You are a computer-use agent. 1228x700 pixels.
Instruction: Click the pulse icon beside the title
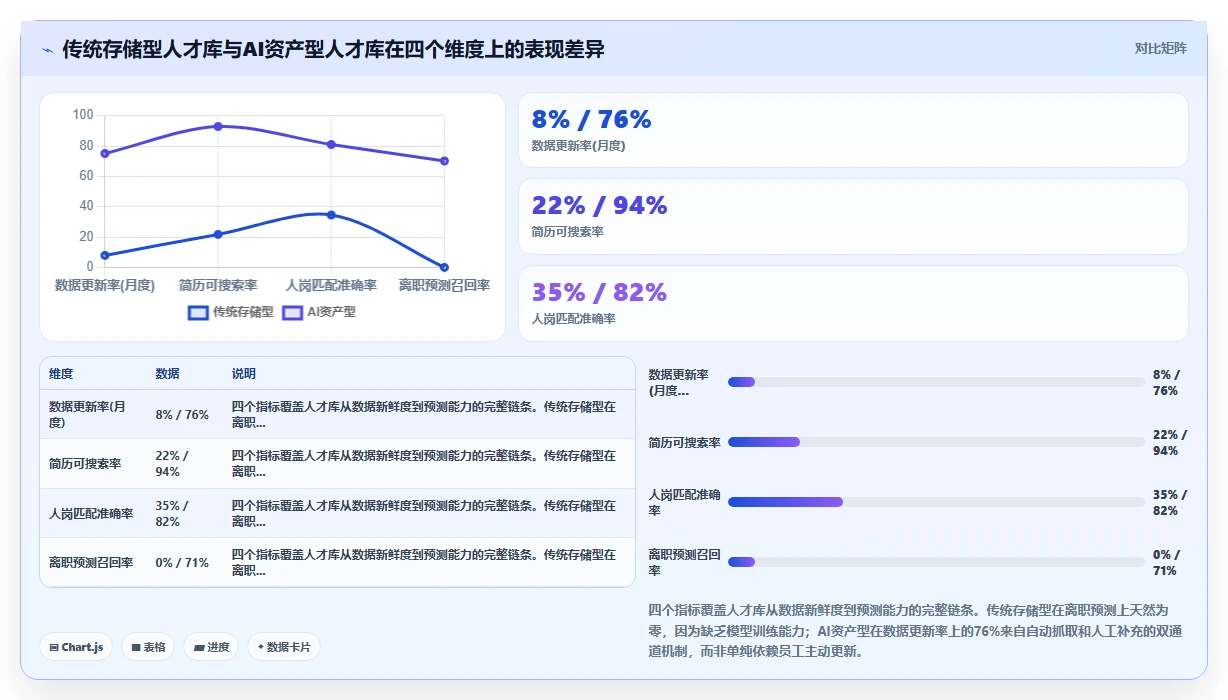(x=47, y=50)
